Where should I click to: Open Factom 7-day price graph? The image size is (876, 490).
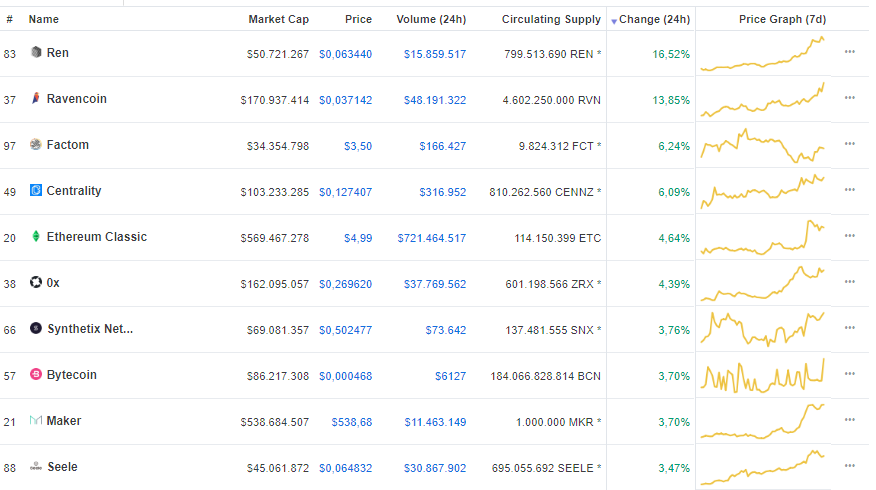763,145
